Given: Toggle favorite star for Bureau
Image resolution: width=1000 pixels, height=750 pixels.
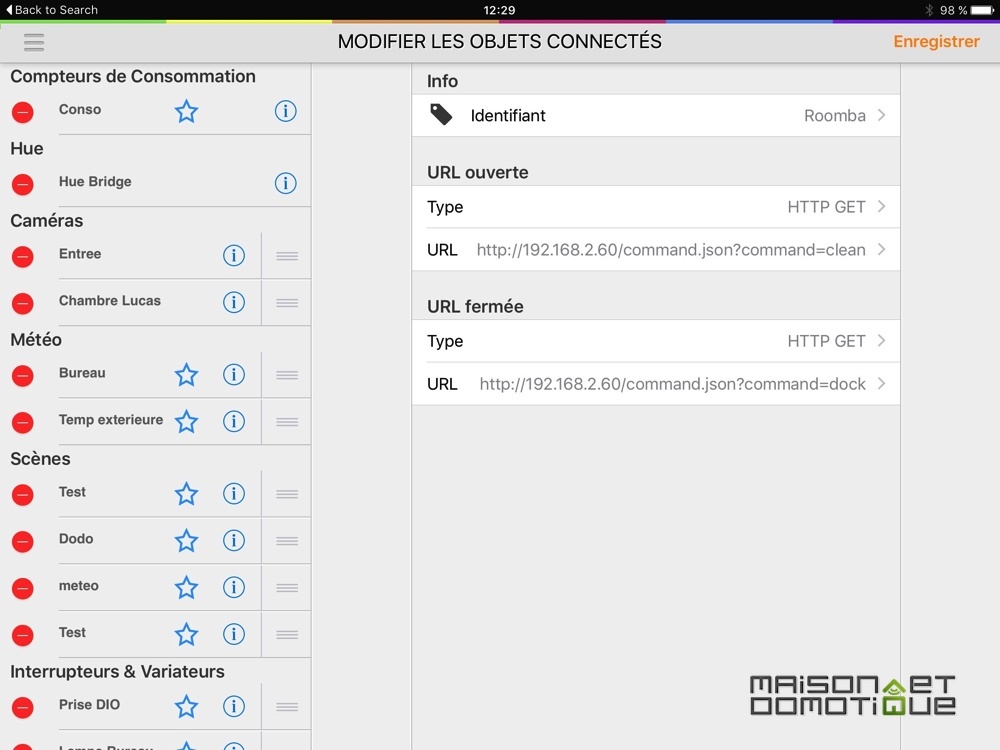Looking at the screenshot, I should [x=186, y=374].
